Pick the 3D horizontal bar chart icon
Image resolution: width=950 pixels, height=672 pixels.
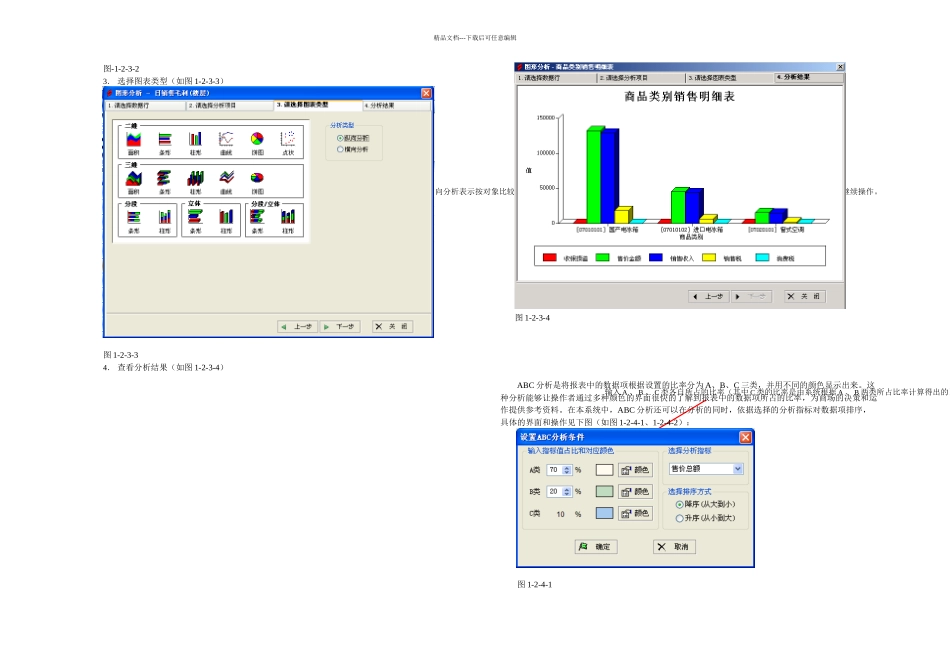164,178
